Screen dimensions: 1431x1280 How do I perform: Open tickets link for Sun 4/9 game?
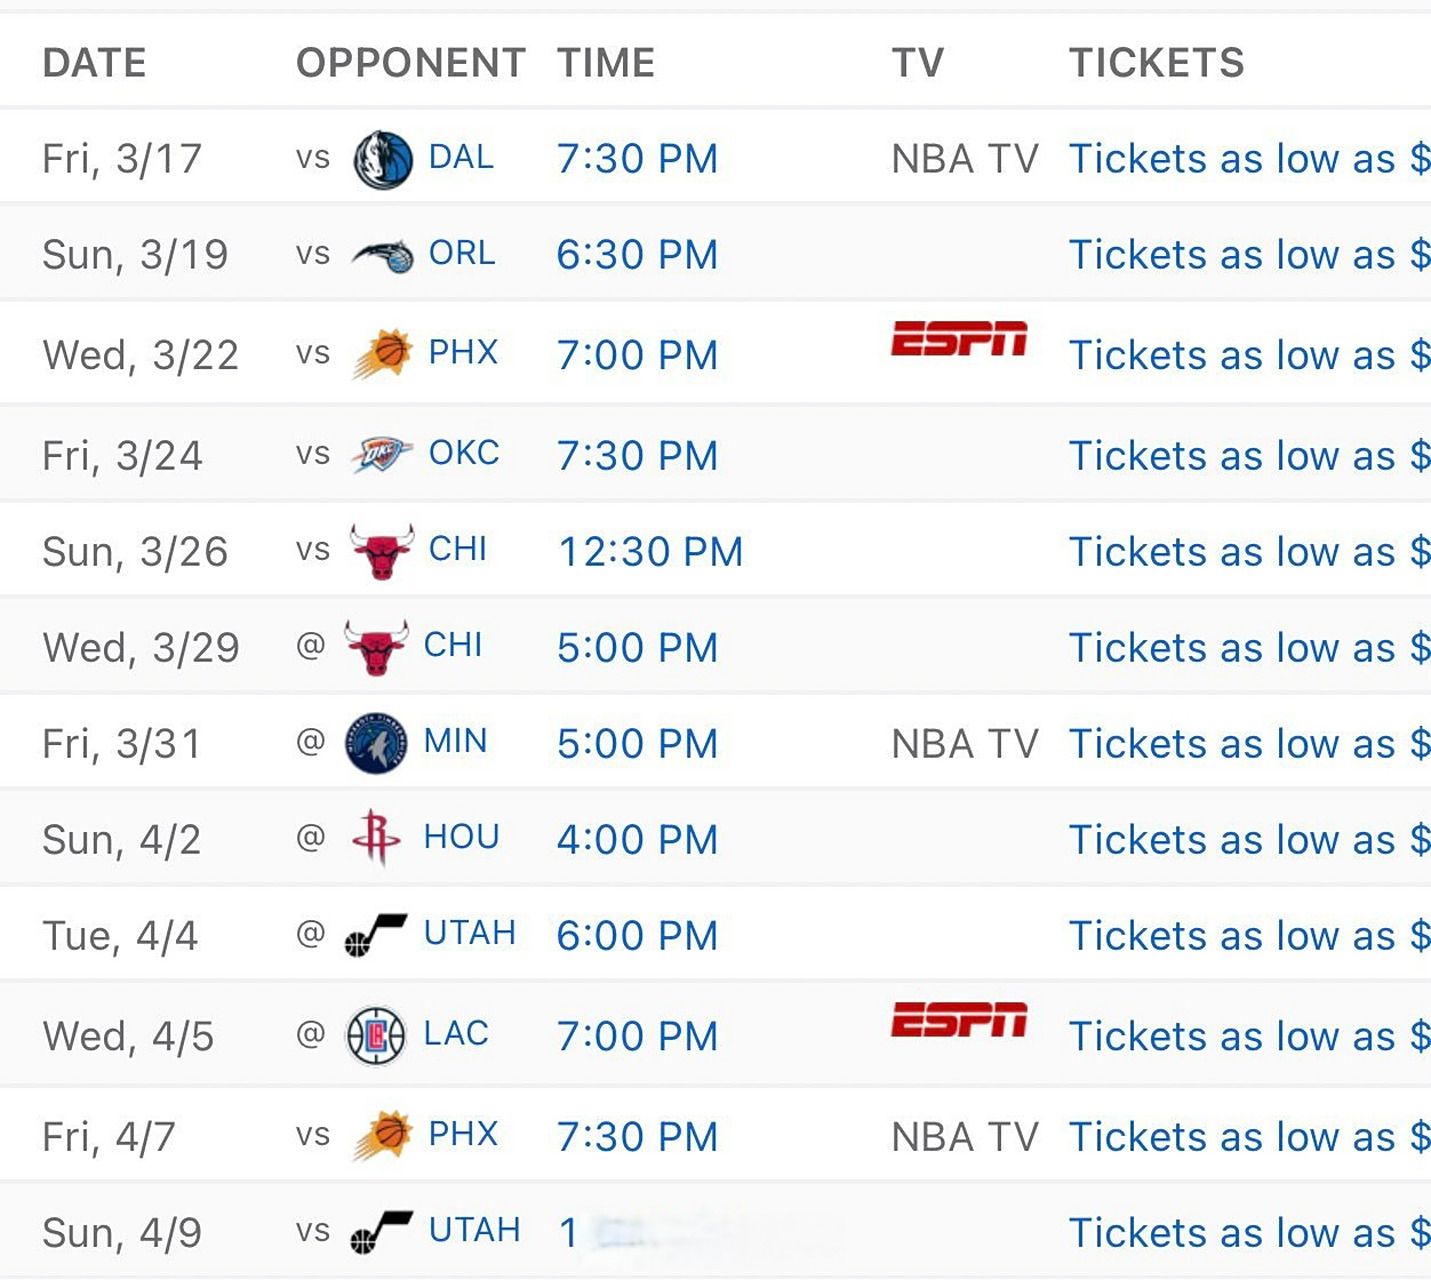(x=1250, y=1233)
